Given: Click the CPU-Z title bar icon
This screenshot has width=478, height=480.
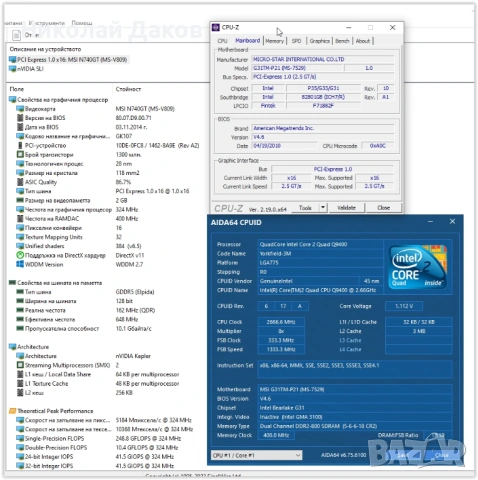Looking at the screenshot, I should [216, 27].
